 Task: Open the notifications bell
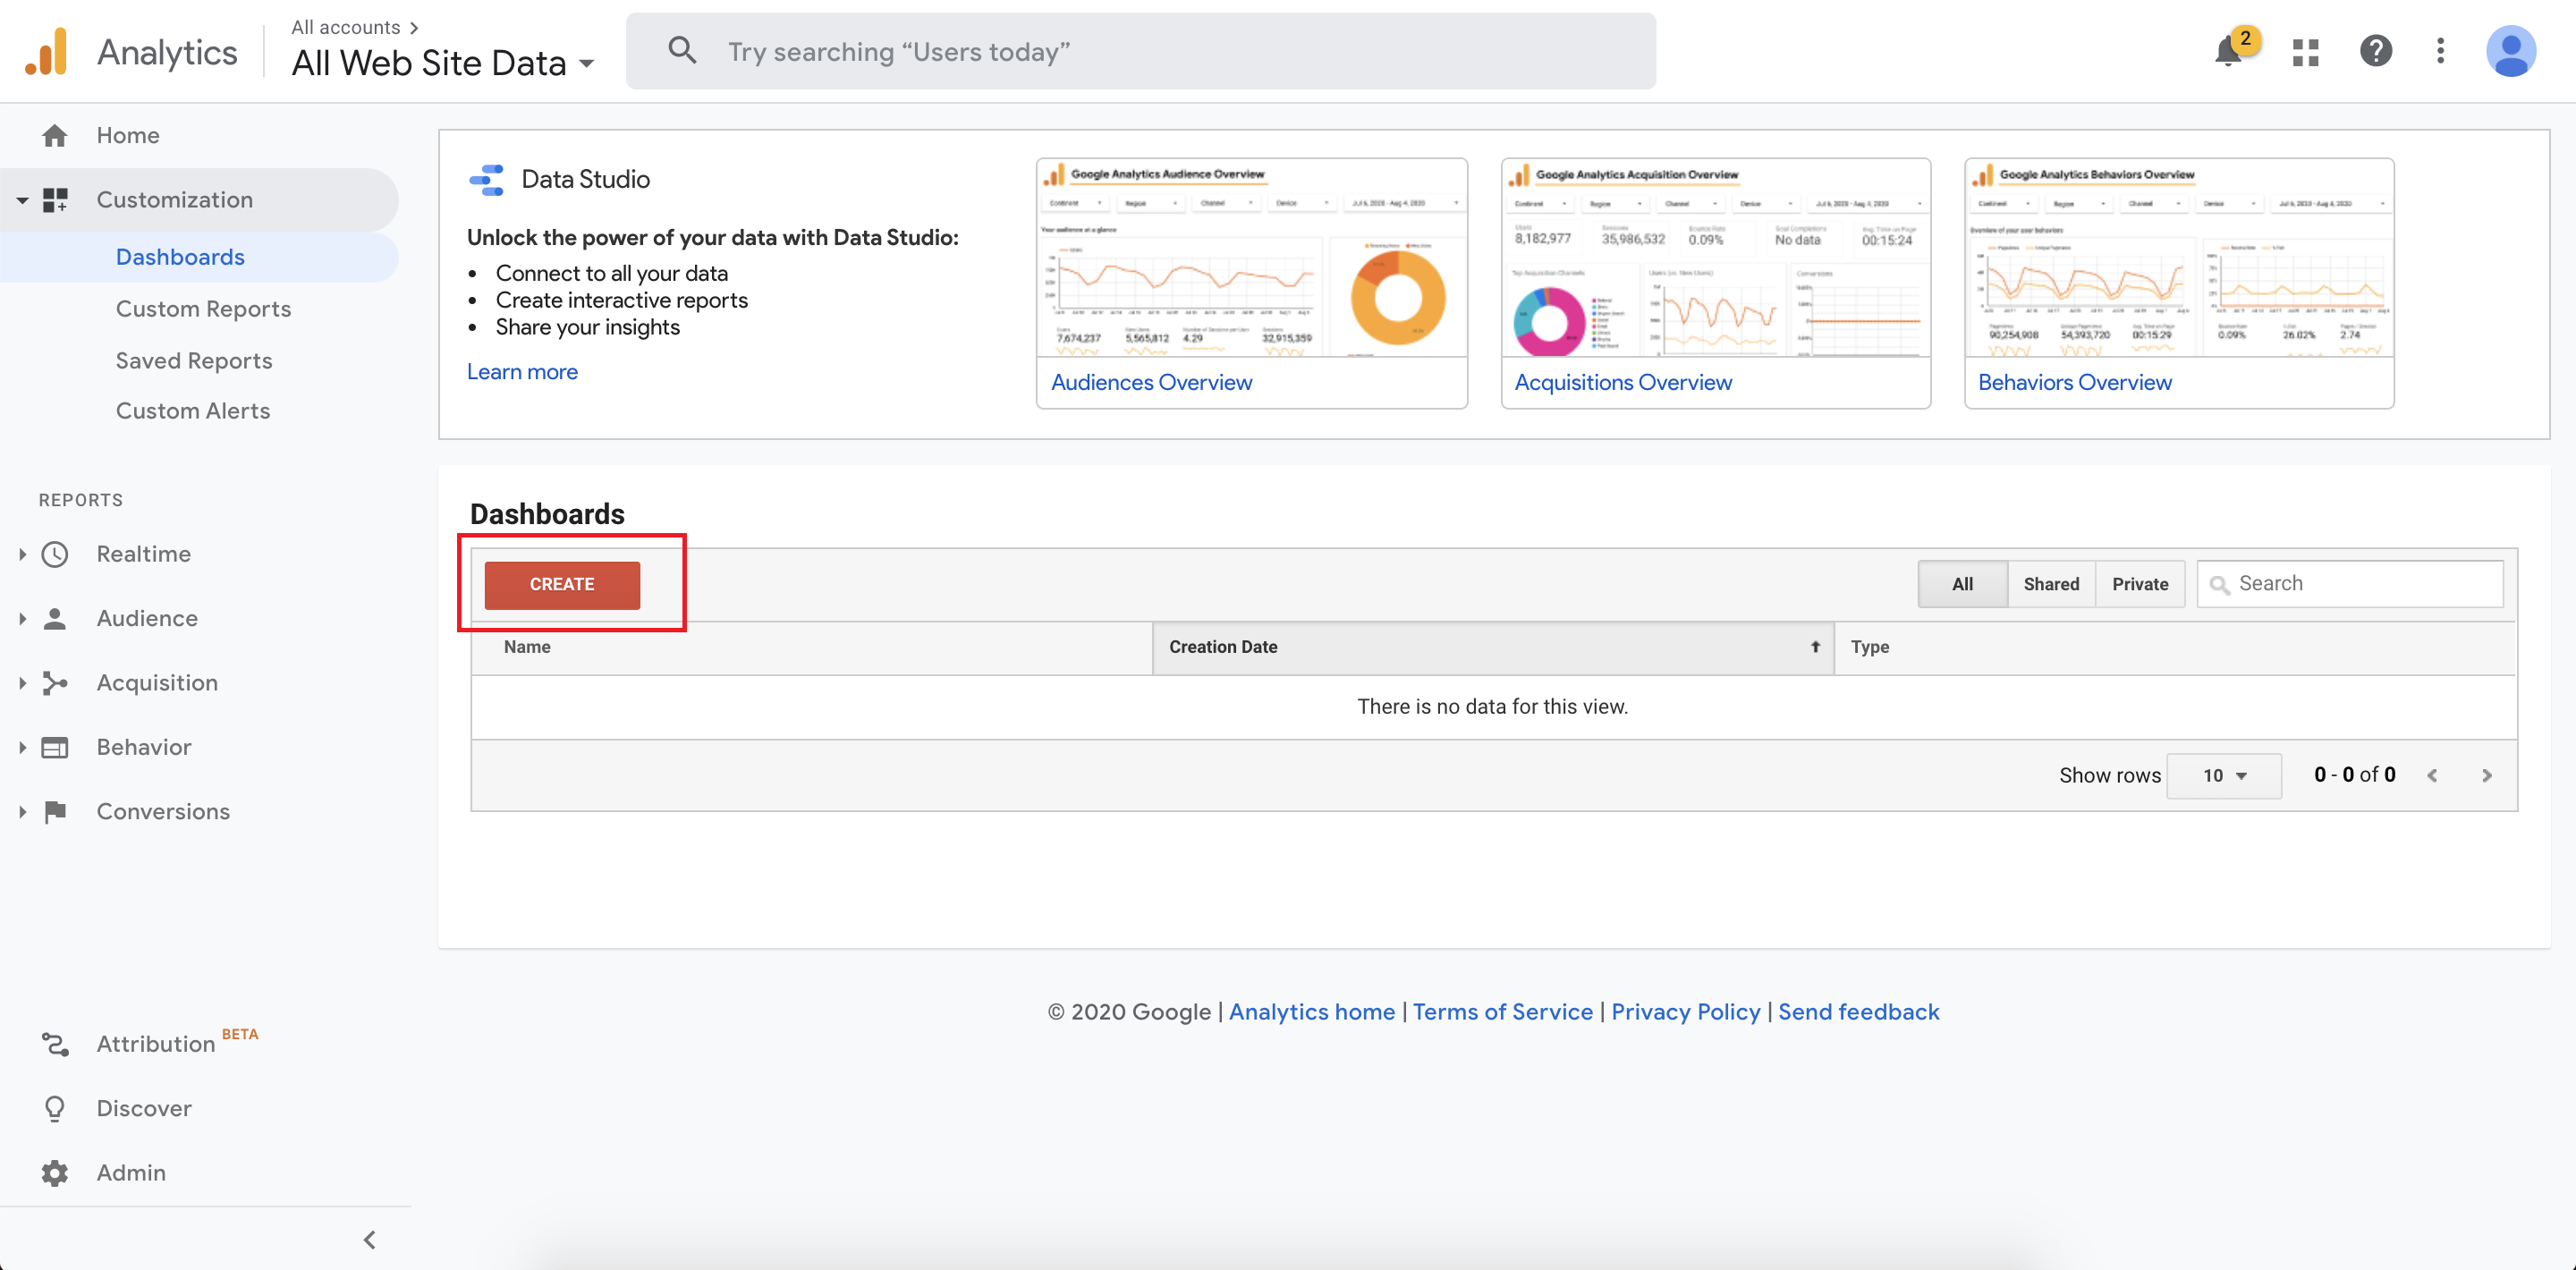[x=2228, y=51]
